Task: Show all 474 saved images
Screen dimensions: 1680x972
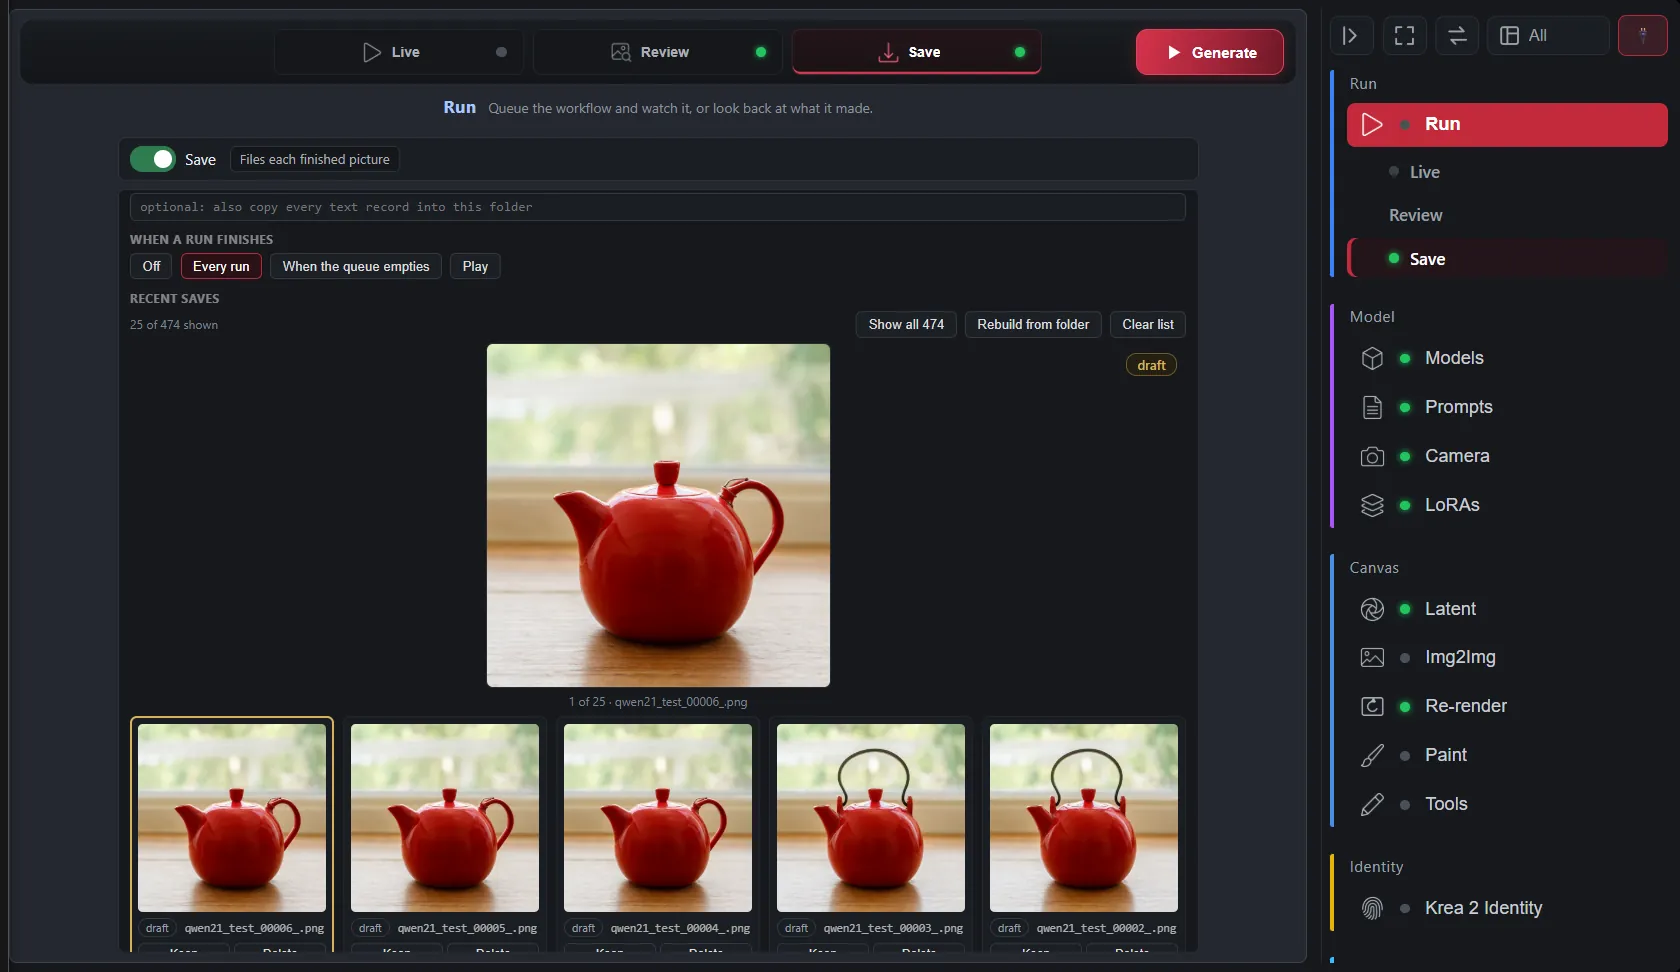Action: (906, 324)
